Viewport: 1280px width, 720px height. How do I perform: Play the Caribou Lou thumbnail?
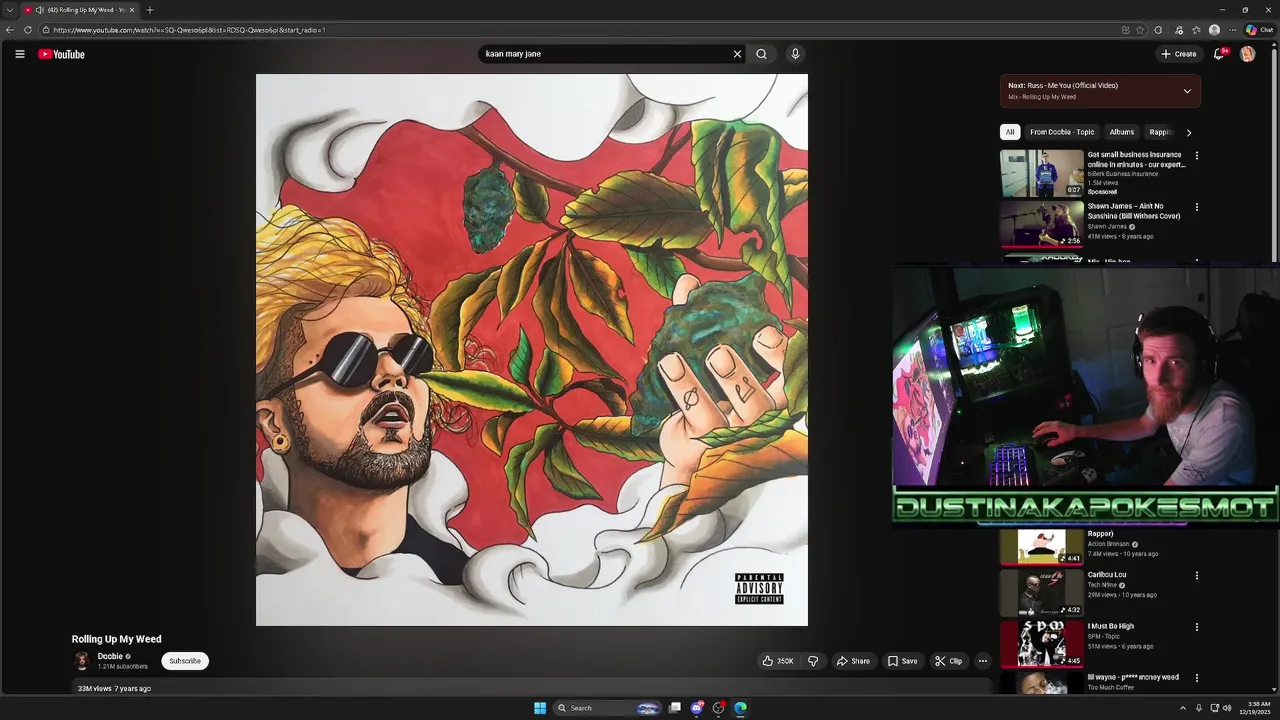click(1042, 593)
